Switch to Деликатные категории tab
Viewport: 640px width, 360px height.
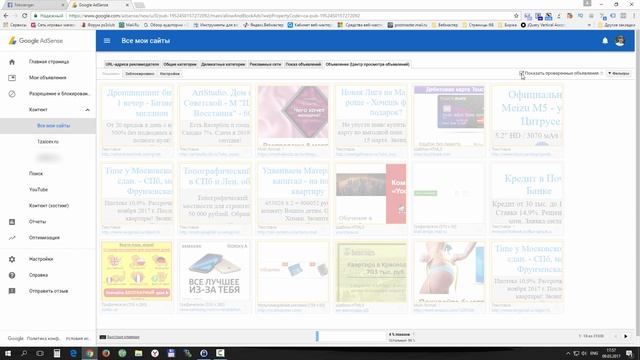pos(223,64)
